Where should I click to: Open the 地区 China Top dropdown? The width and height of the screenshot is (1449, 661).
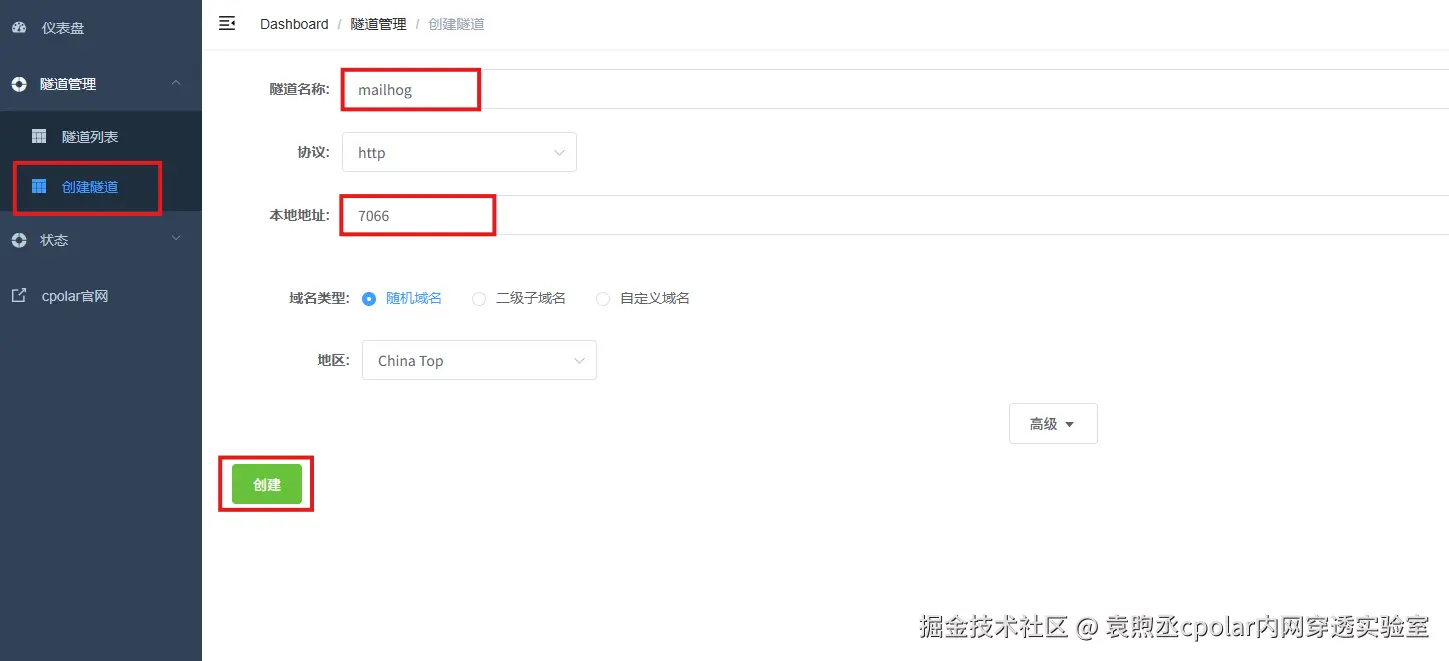[479, 360]
